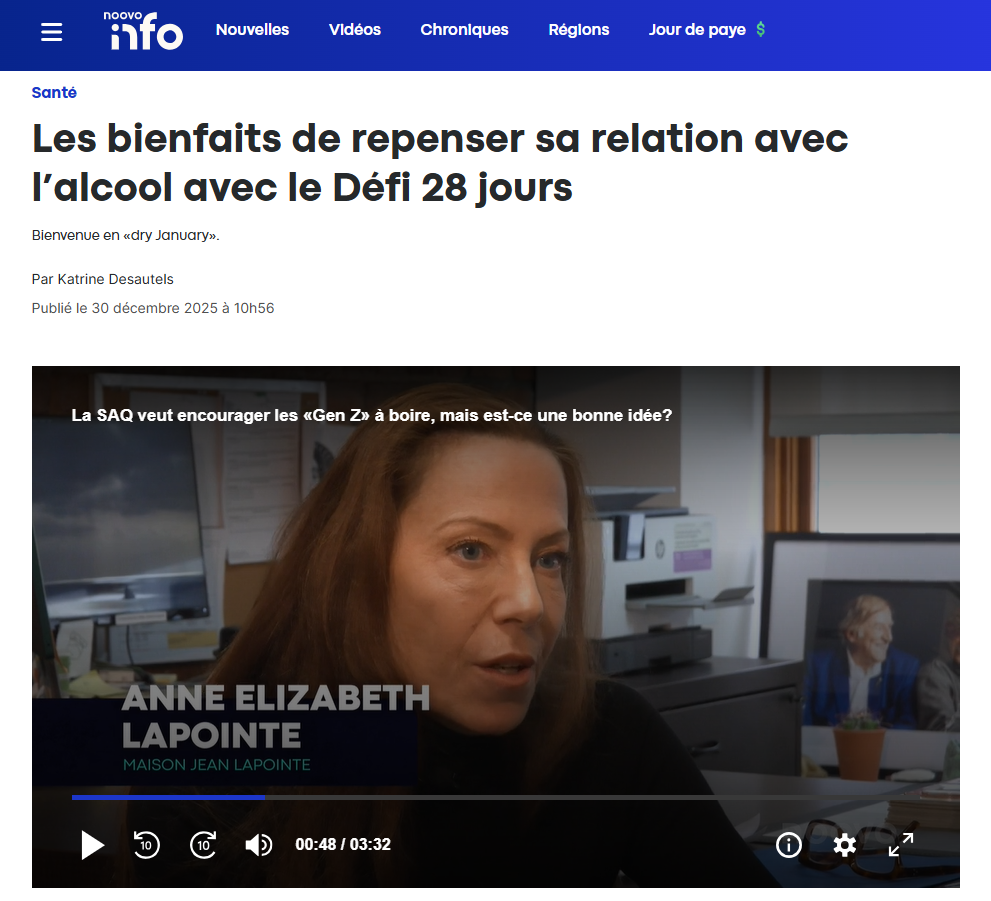Click the video title about SAQ
The height and width of the screenshot is (901, 991).
coord(372,415)
